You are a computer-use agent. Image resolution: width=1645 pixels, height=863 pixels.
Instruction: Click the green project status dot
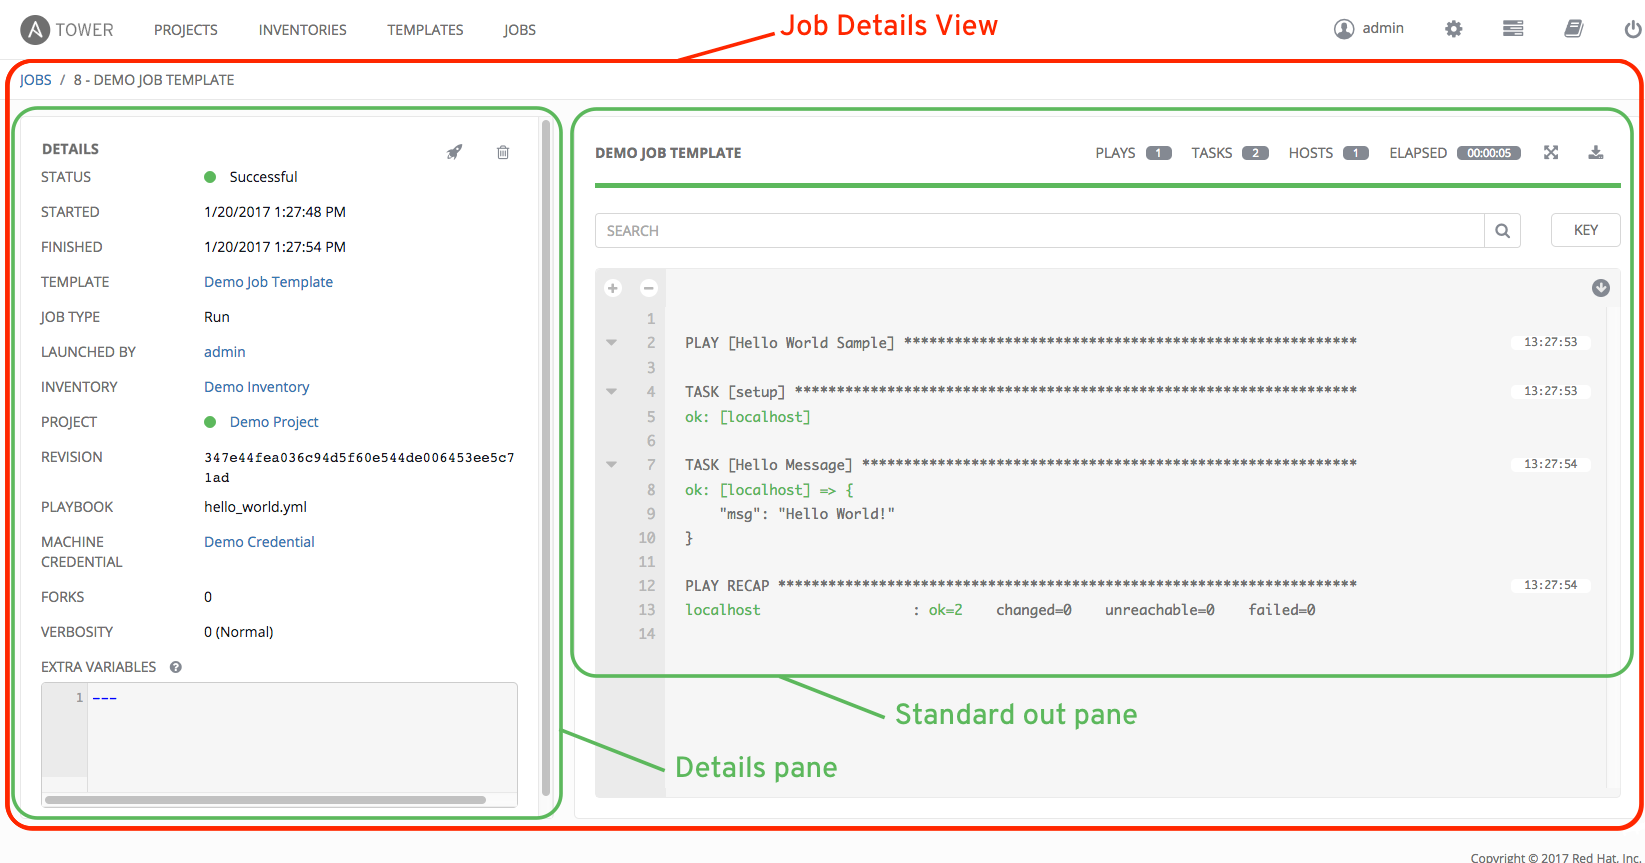210,422
